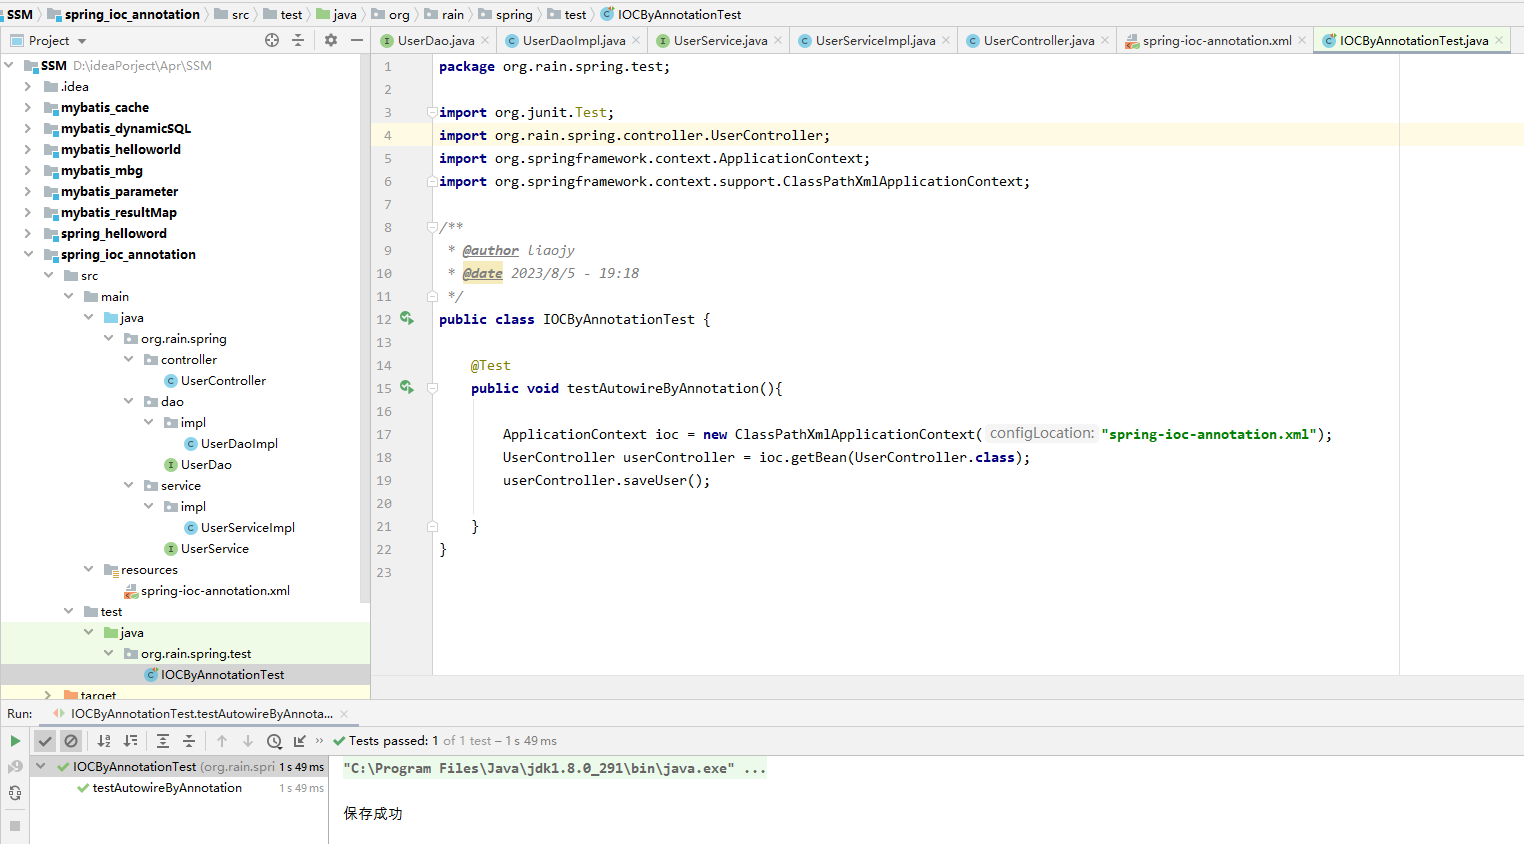
Task: Click Import/Export Tests icon in run toolbar
Action: (300, 741)
